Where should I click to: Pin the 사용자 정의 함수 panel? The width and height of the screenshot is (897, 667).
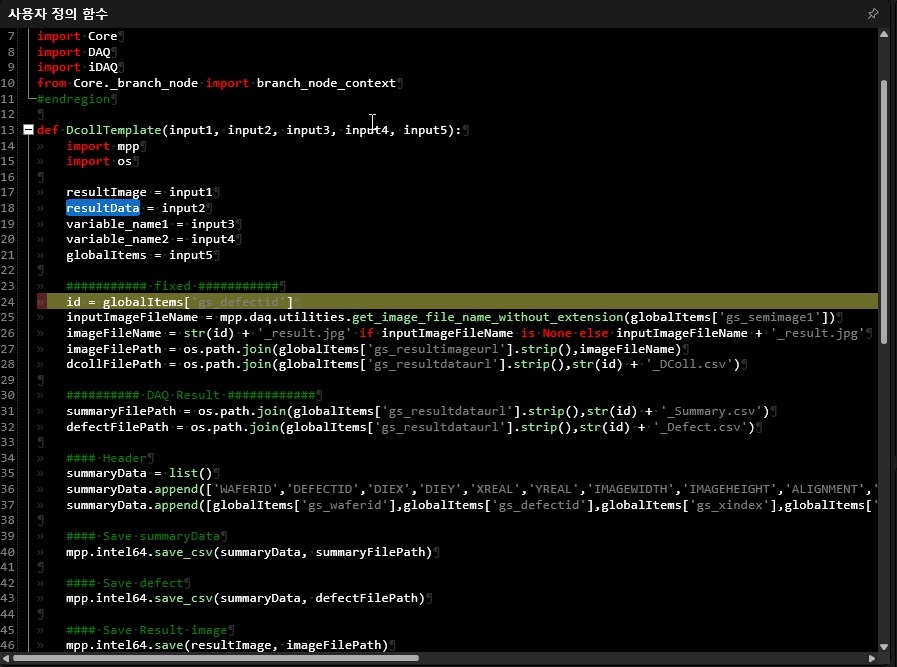tap(873, 14)
